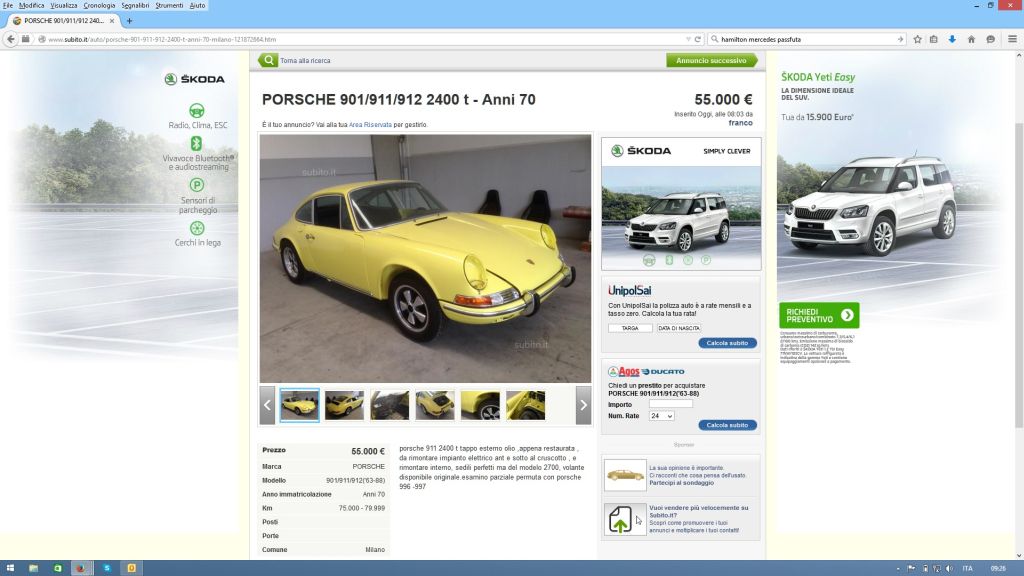Go to the browser home page icon
This screenshot has height=576, width=1024.
[971, 39]
